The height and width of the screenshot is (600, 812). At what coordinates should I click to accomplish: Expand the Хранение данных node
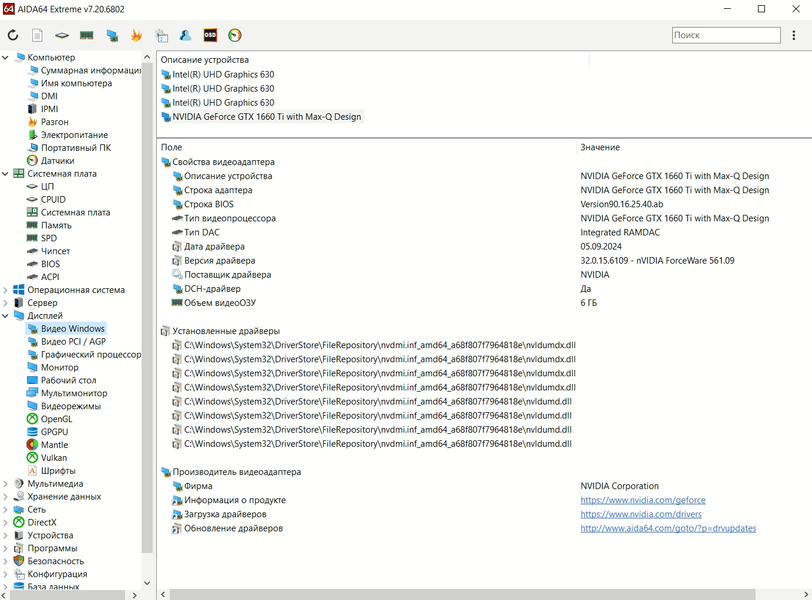click(6, 496)
